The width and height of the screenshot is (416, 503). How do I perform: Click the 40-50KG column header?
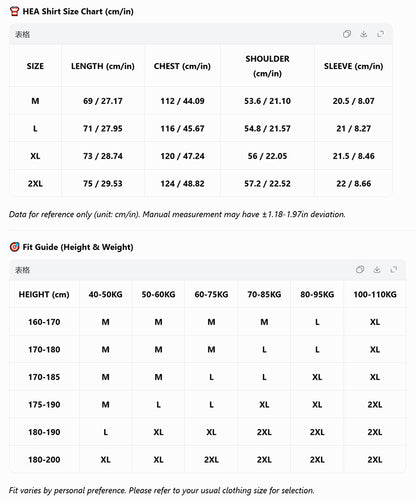(105, 294)
